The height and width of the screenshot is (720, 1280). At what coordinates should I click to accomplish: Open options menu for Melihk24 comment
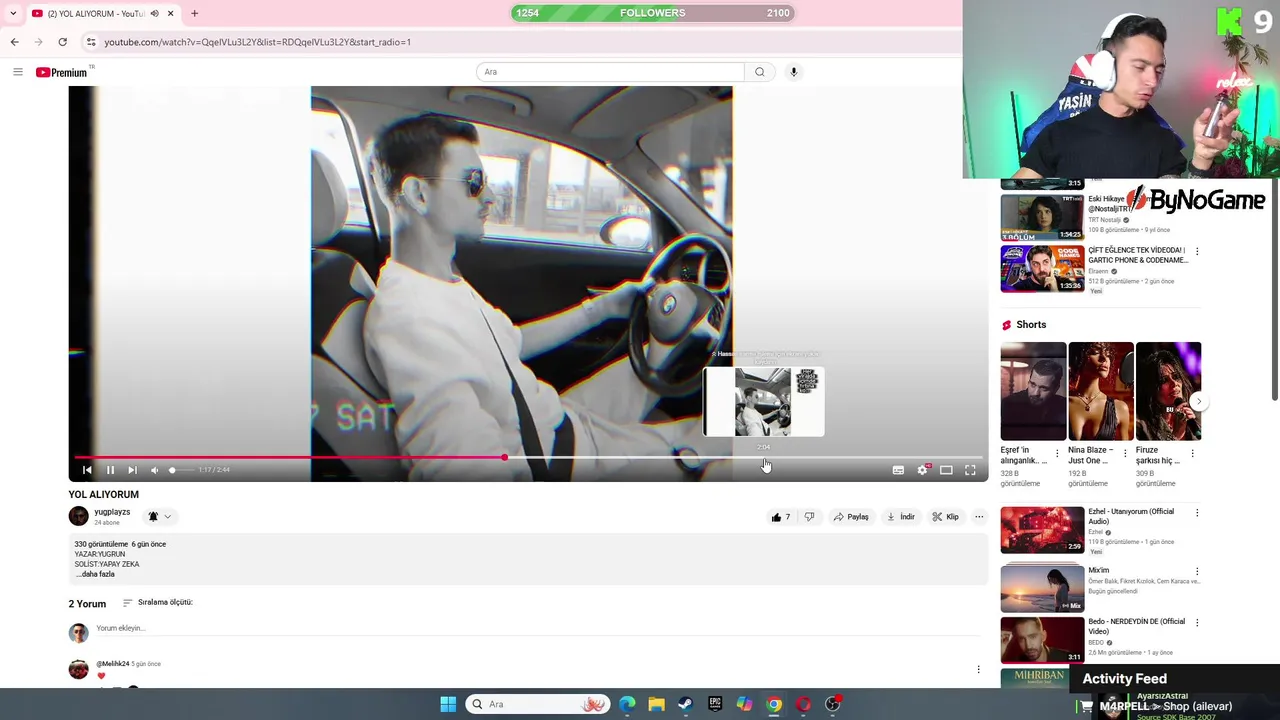(x=978, y=669)
